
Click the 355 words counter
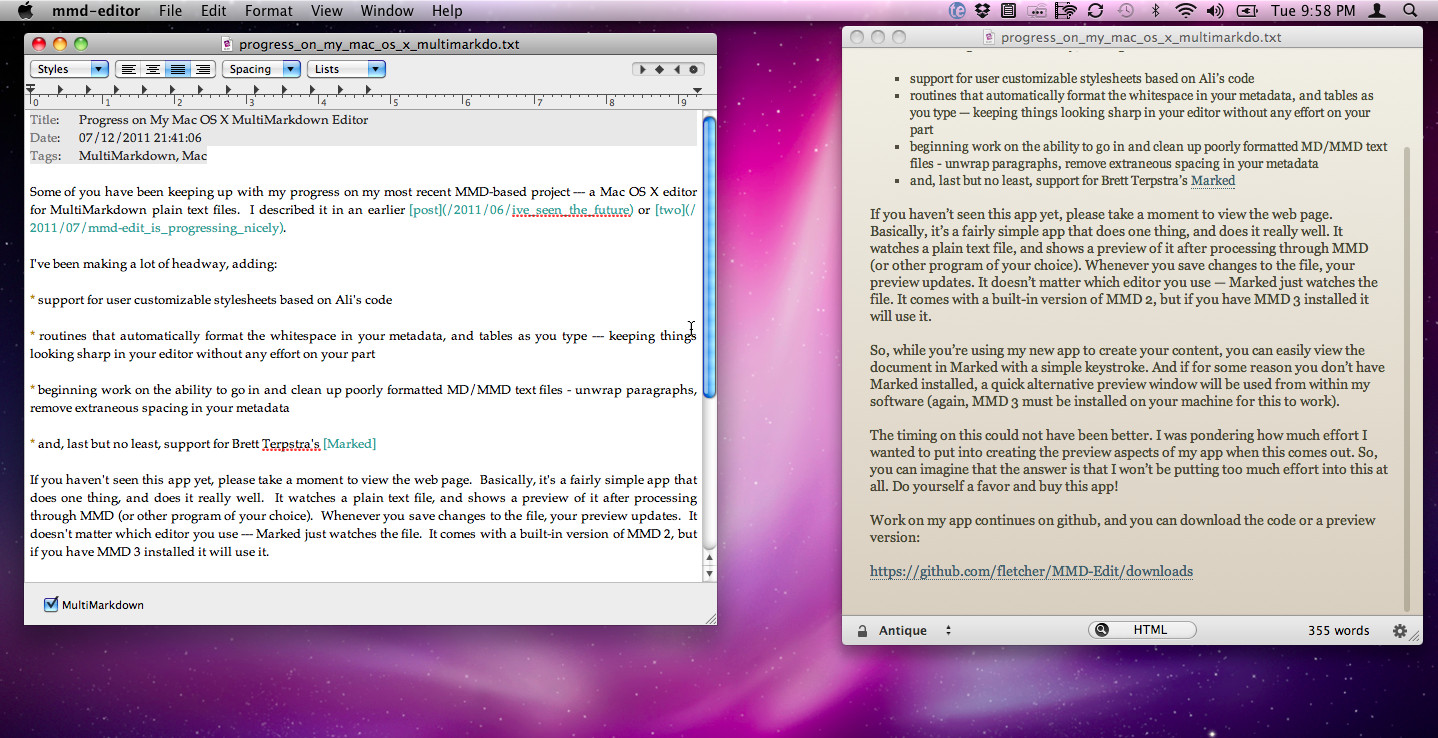tap(1338, 631)
